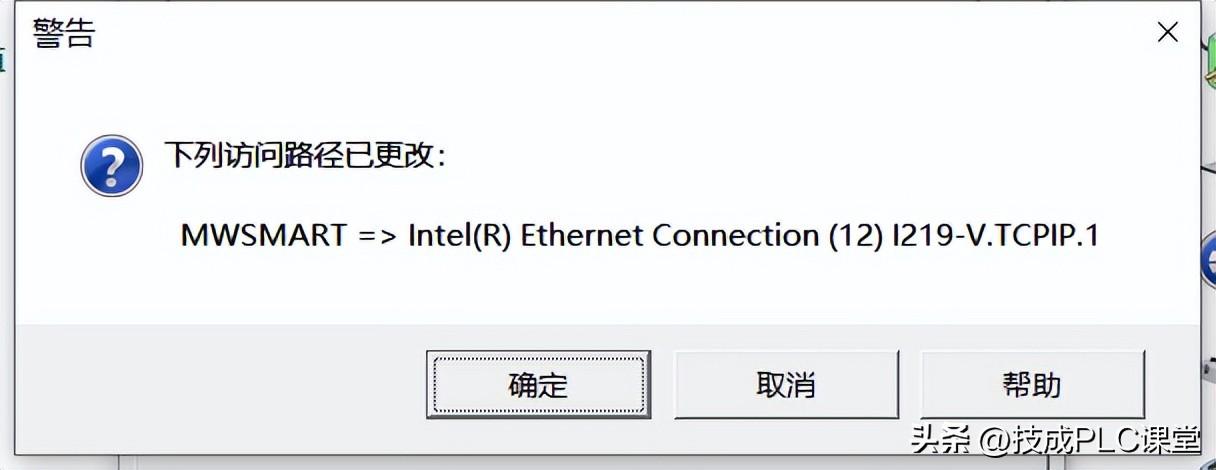The image size is (1216, 470).
Task: Click the partially hidden green icon at right edge
Action: pos(1209,72)
